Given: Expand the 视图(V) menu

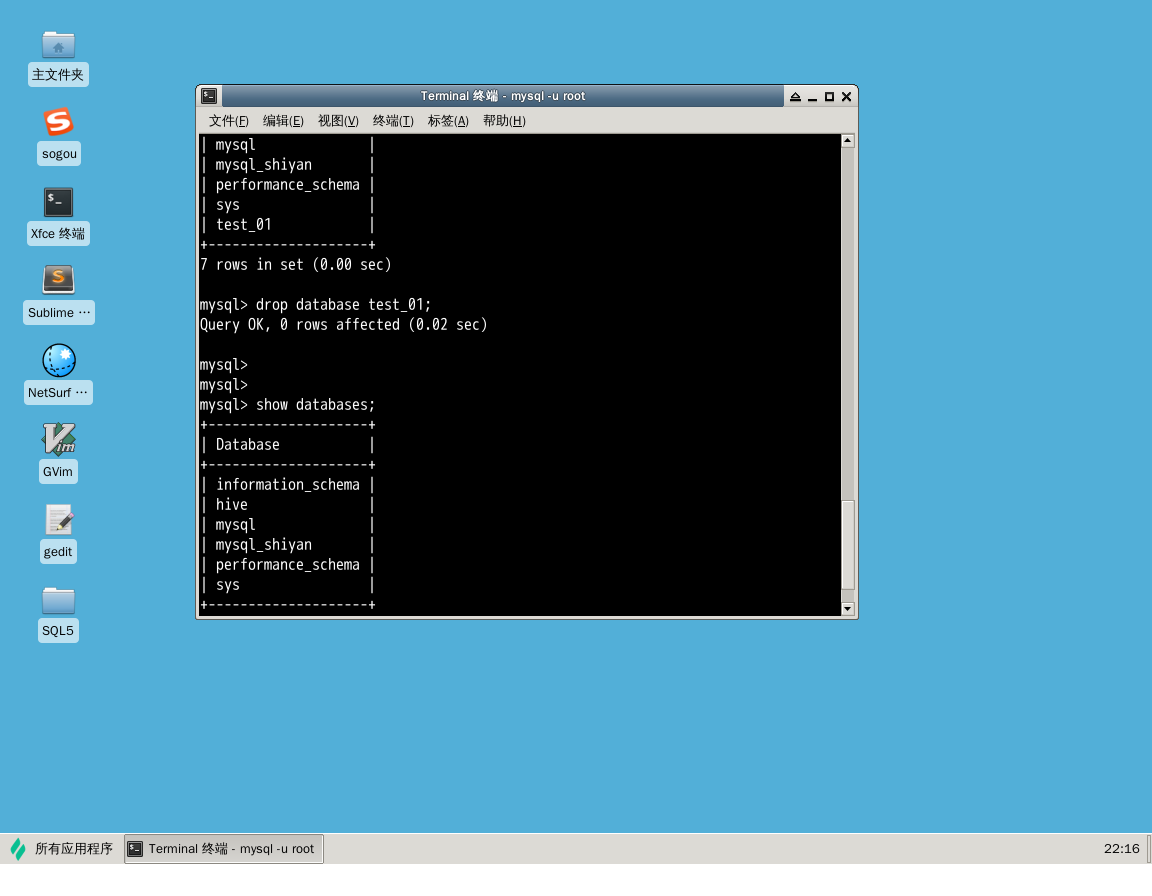Looking at the screenshot, I should (x=338, y=121).
